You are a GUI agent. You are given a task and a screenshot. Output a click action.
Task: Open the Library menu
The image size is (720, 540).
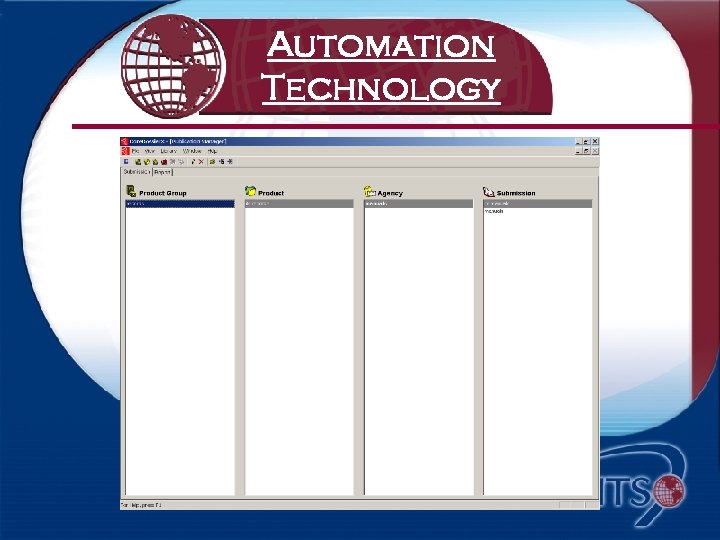[169, 151]
